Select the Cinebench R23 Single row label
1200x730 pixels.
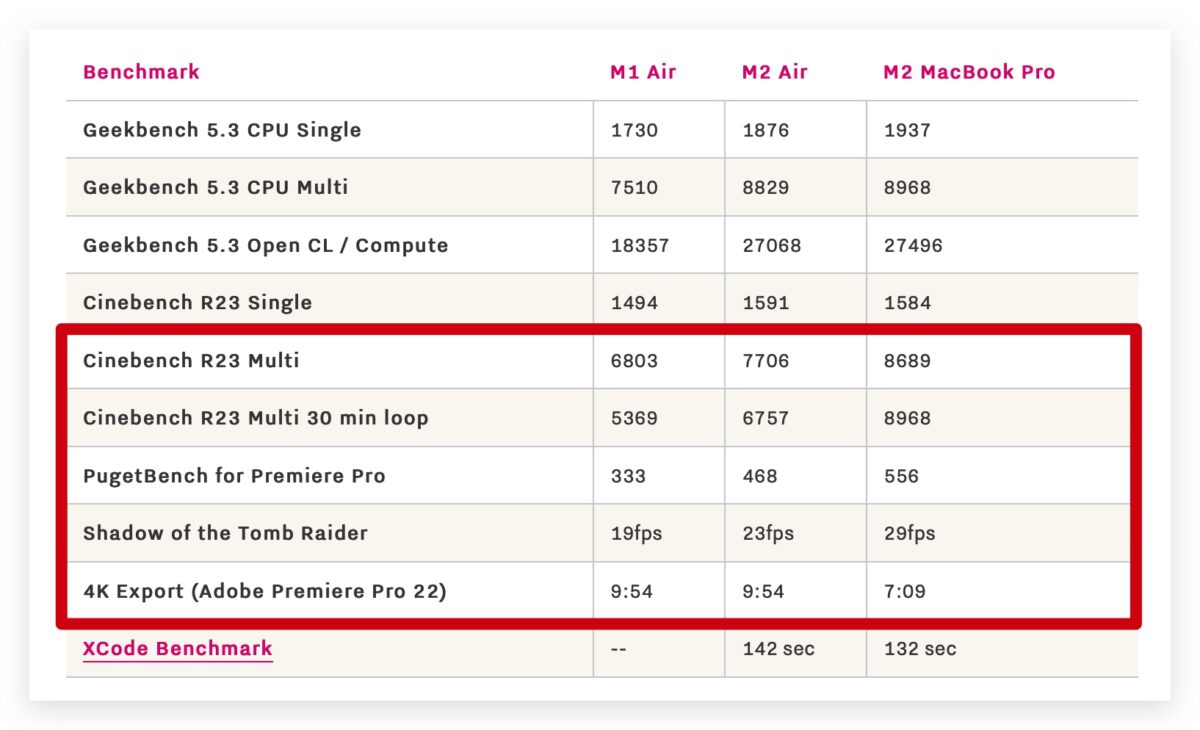pyautogui.click(x=197, y=302)
